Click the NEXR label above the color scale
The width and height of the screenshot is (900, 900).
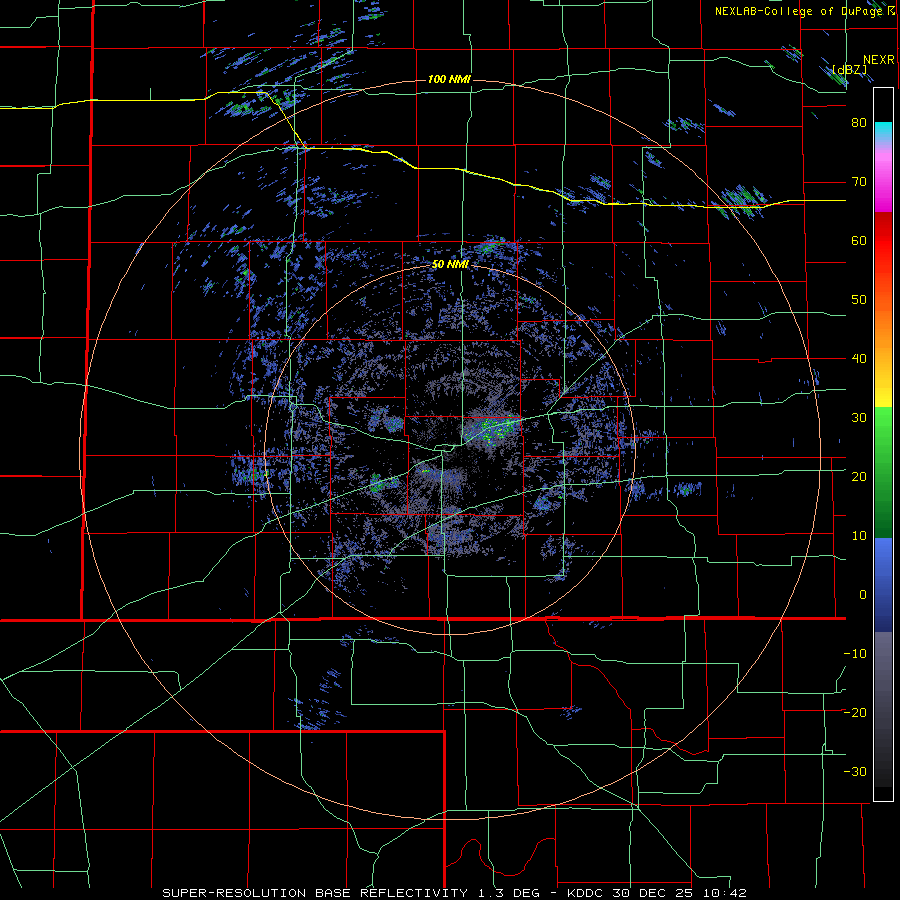point(878,60)
